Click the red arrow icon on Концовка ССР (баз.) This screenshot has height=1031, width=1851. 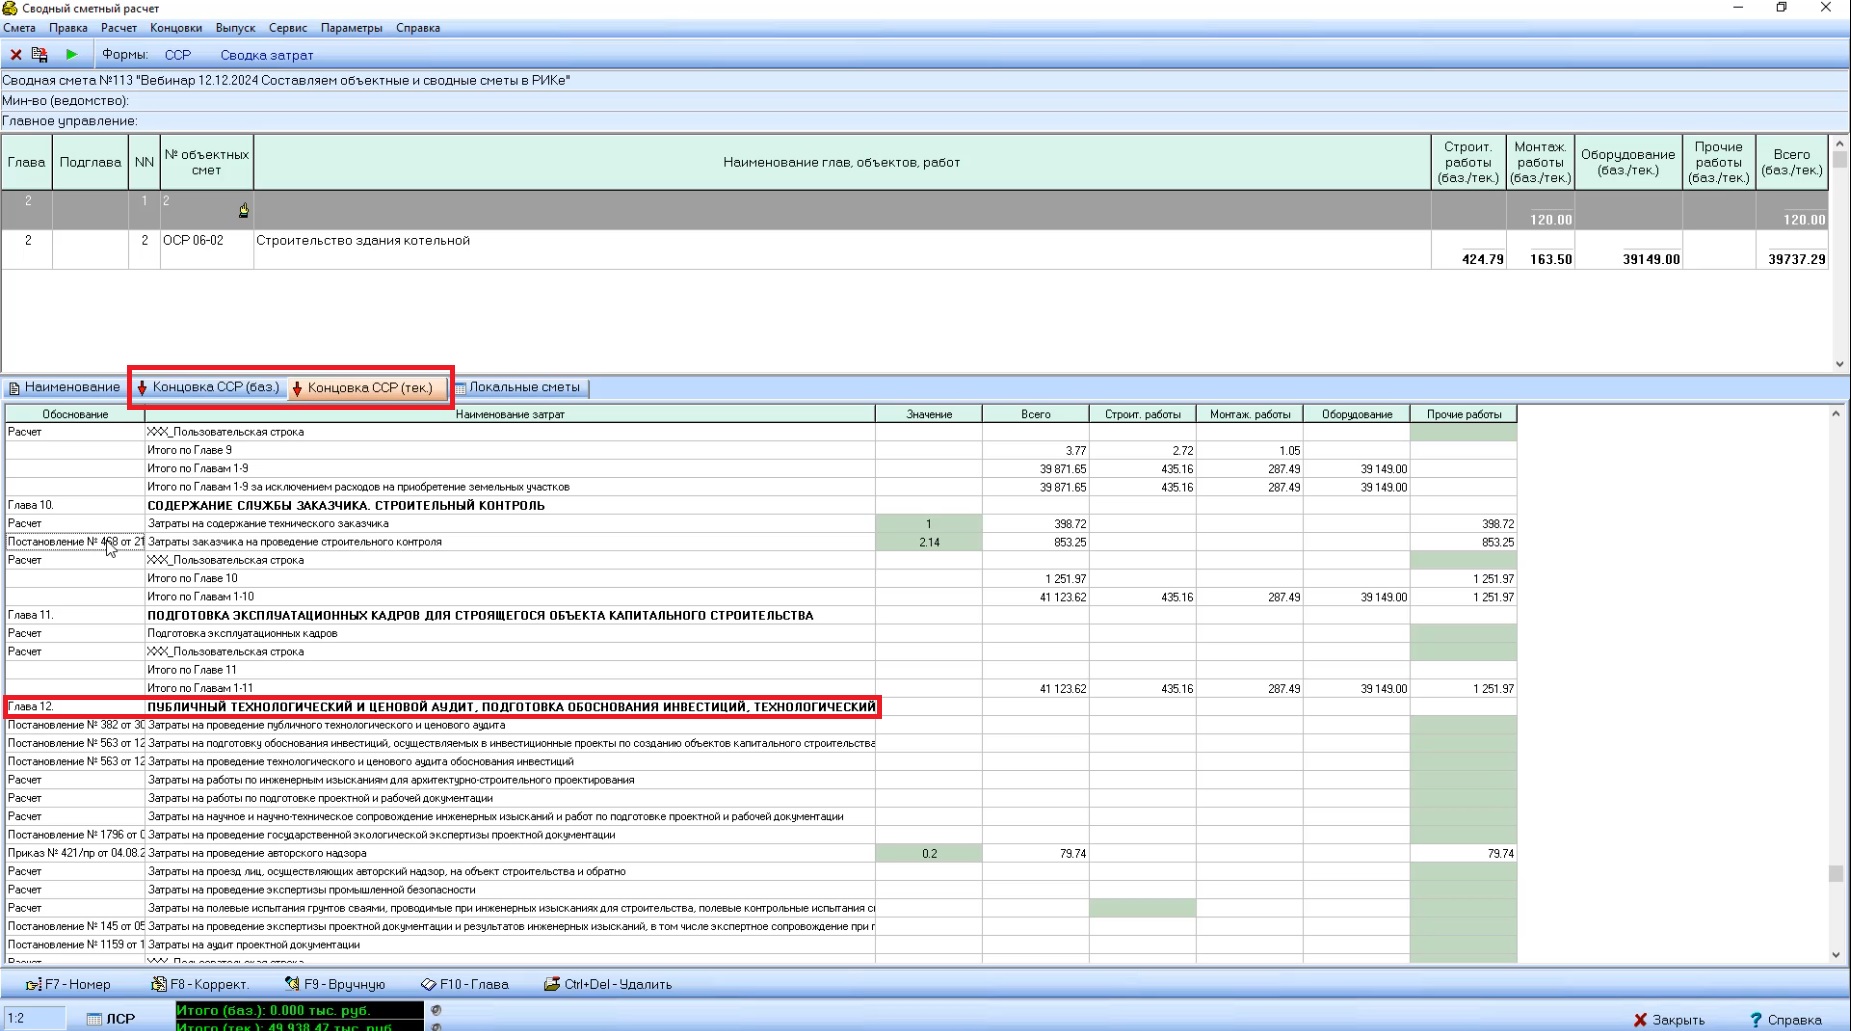(x=142, y=388)
